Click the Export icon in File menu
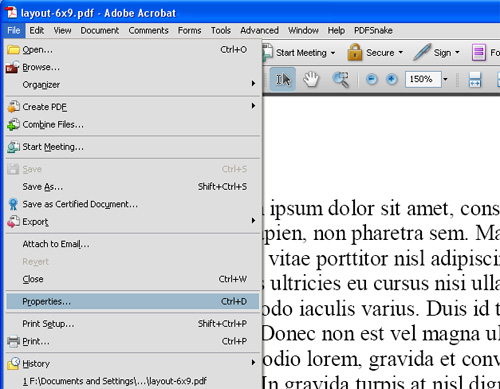This screenshot has height=389, width=500. tap(13, 222)
